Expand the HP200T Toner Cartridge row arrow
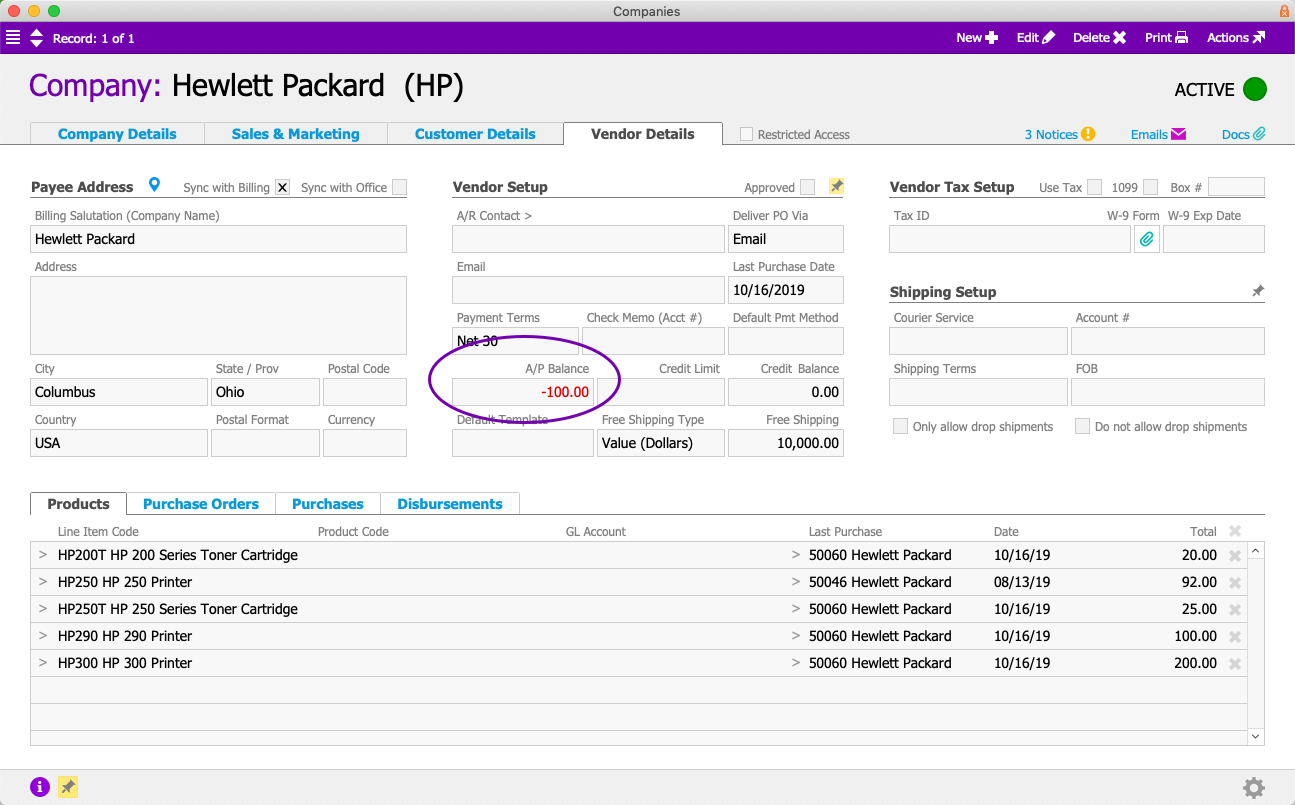Viewport: 1295px width, 805px height. (43, 555)
